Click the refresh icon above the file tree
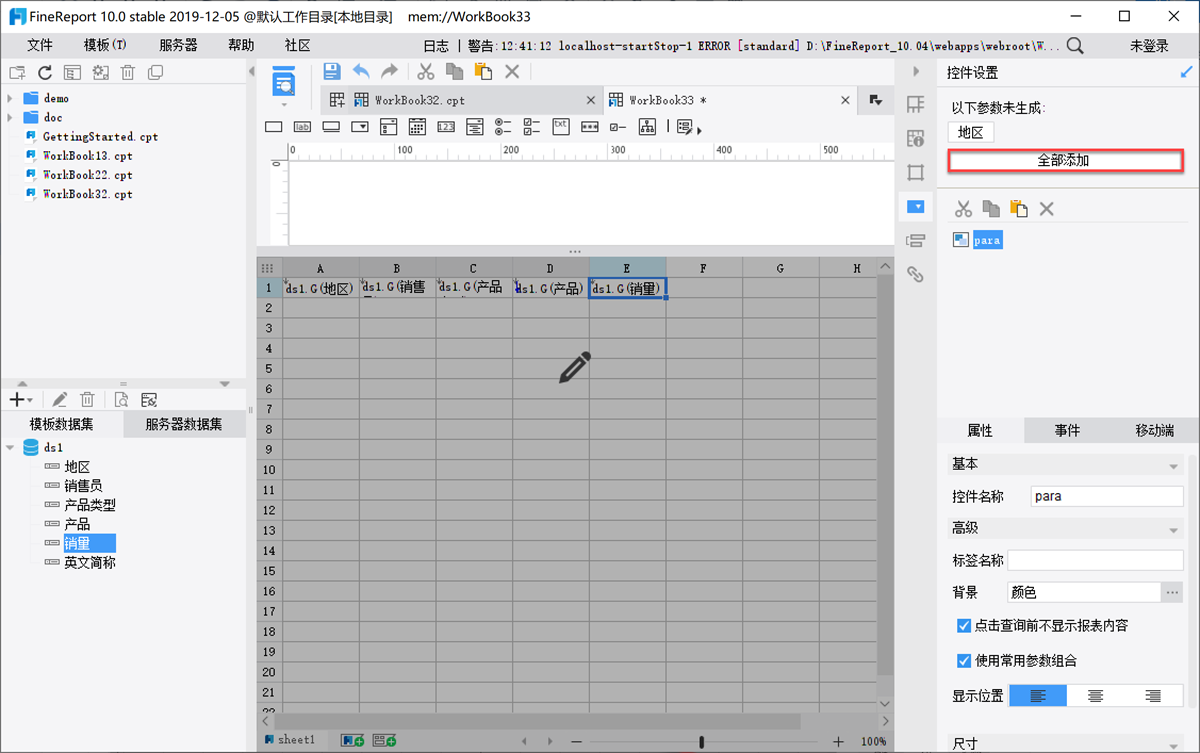The image size is (1200, 753). tap(45, 72)
